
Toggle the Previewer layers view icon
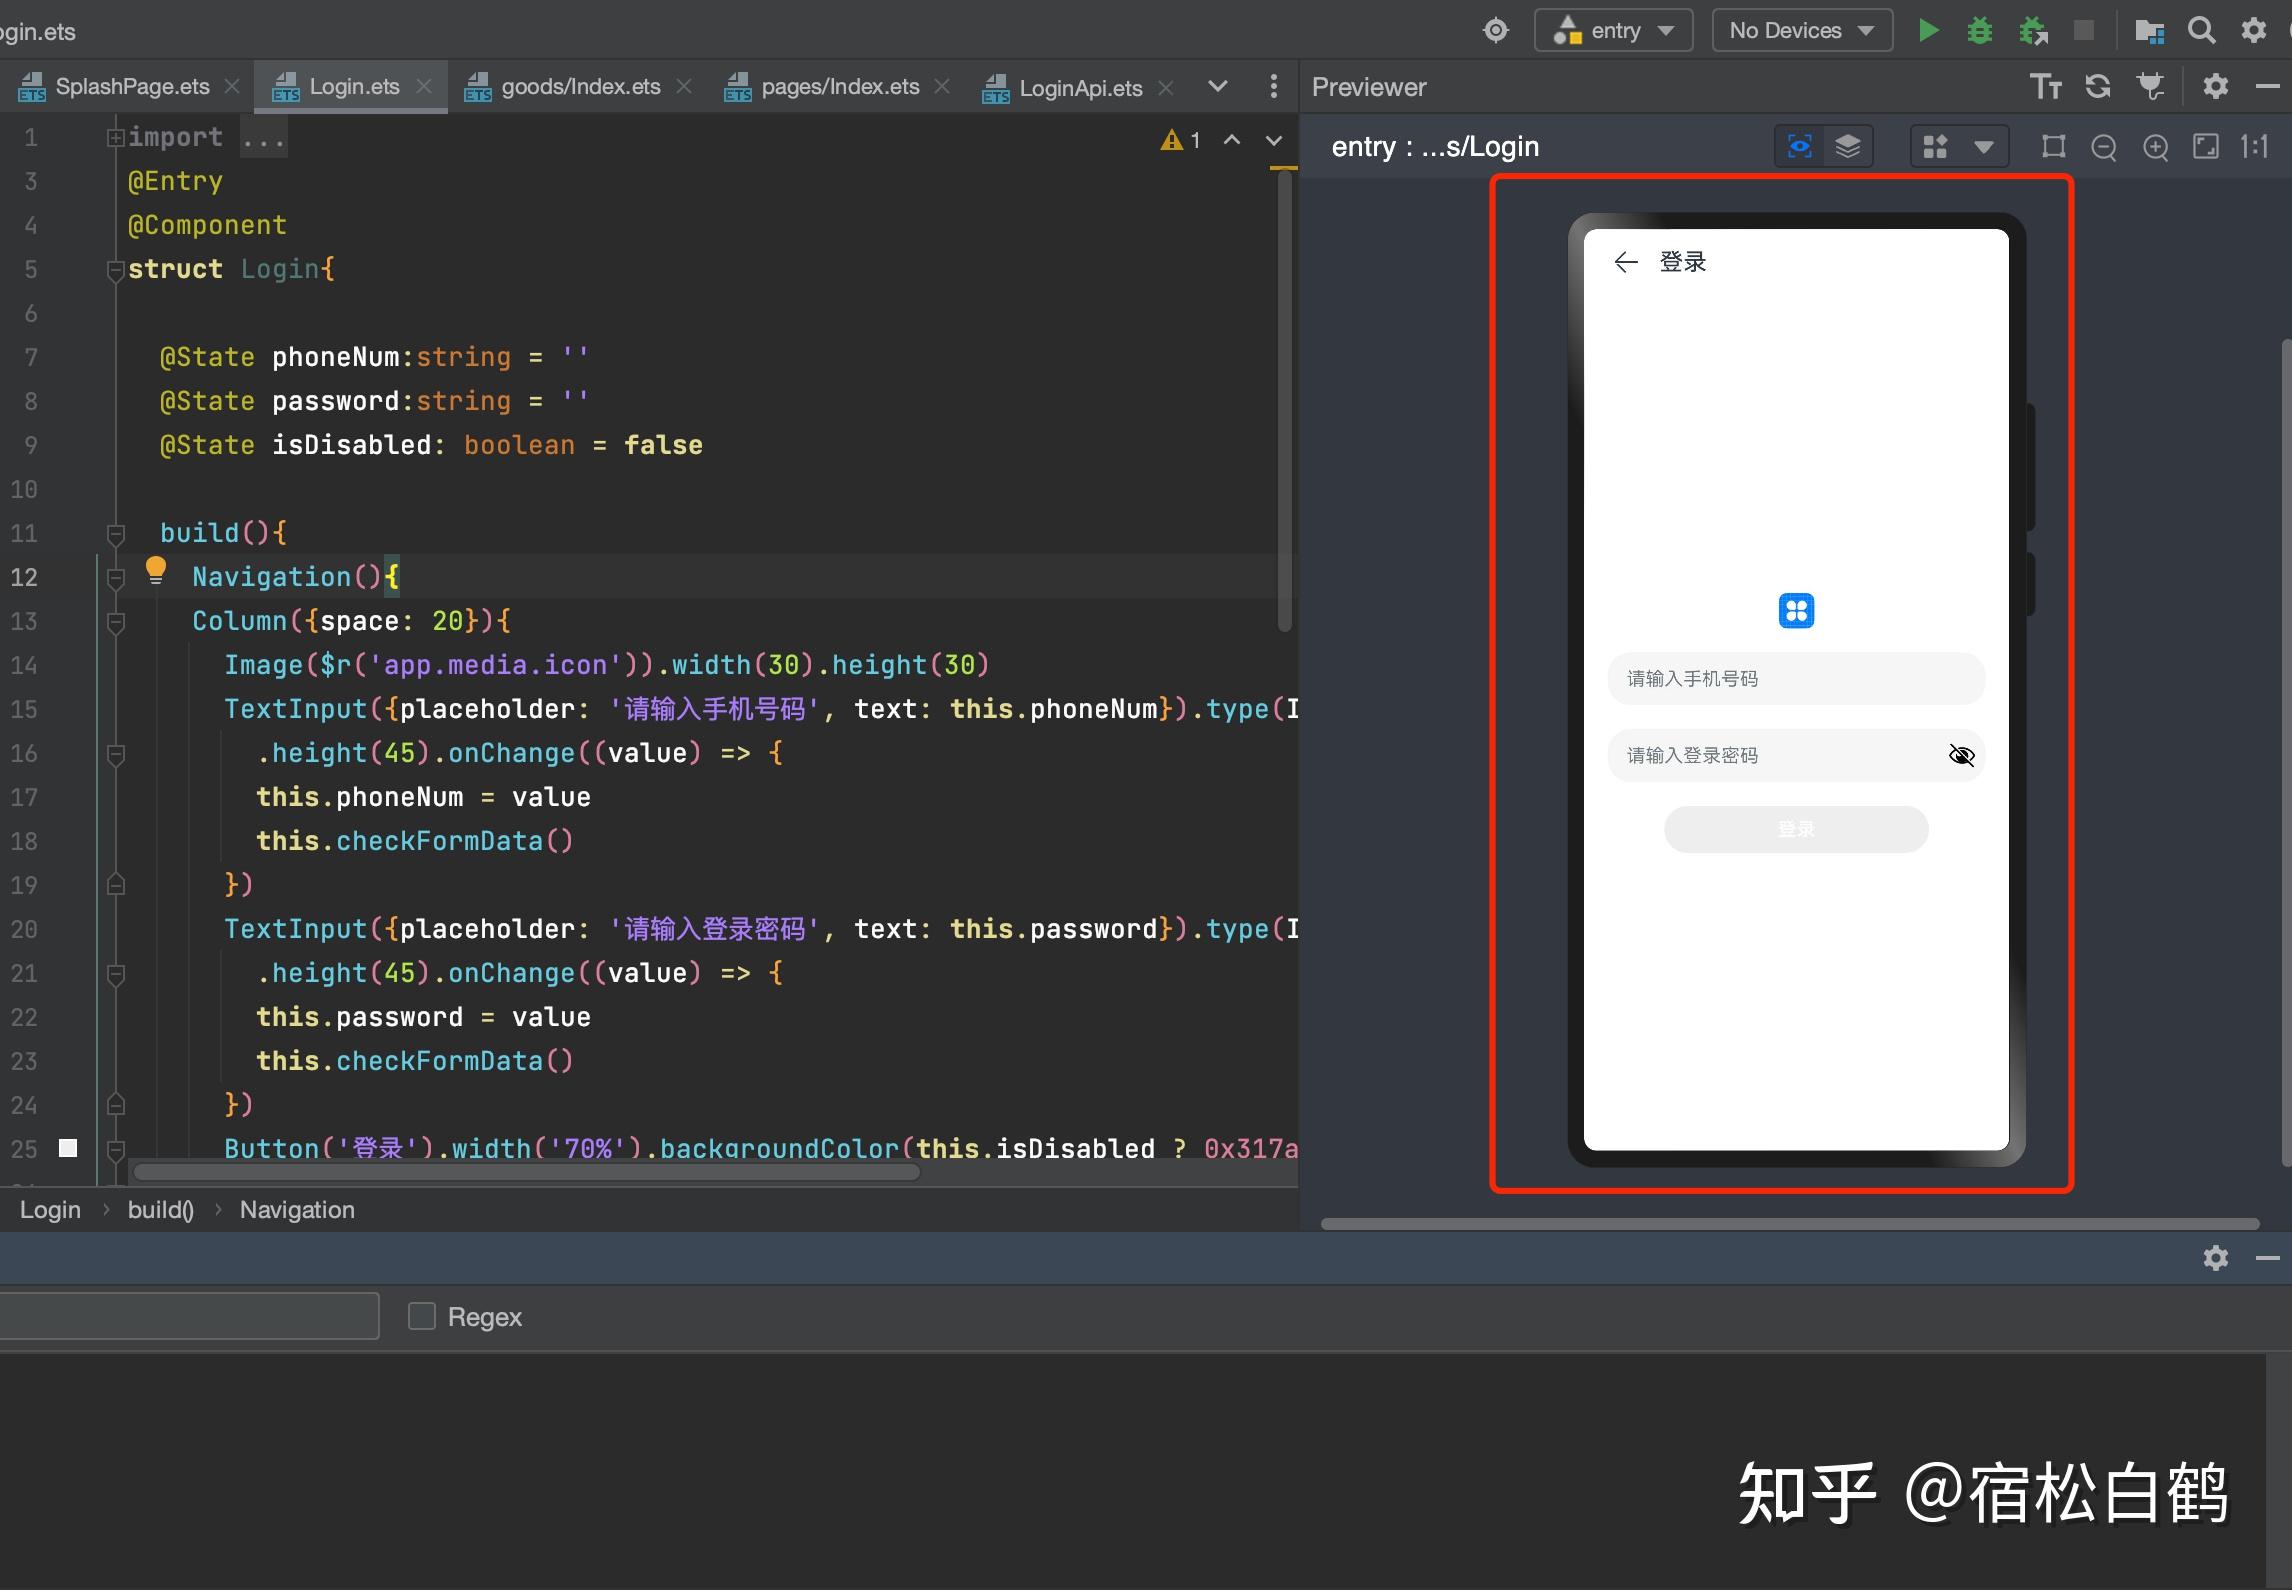pos(1848,147)
